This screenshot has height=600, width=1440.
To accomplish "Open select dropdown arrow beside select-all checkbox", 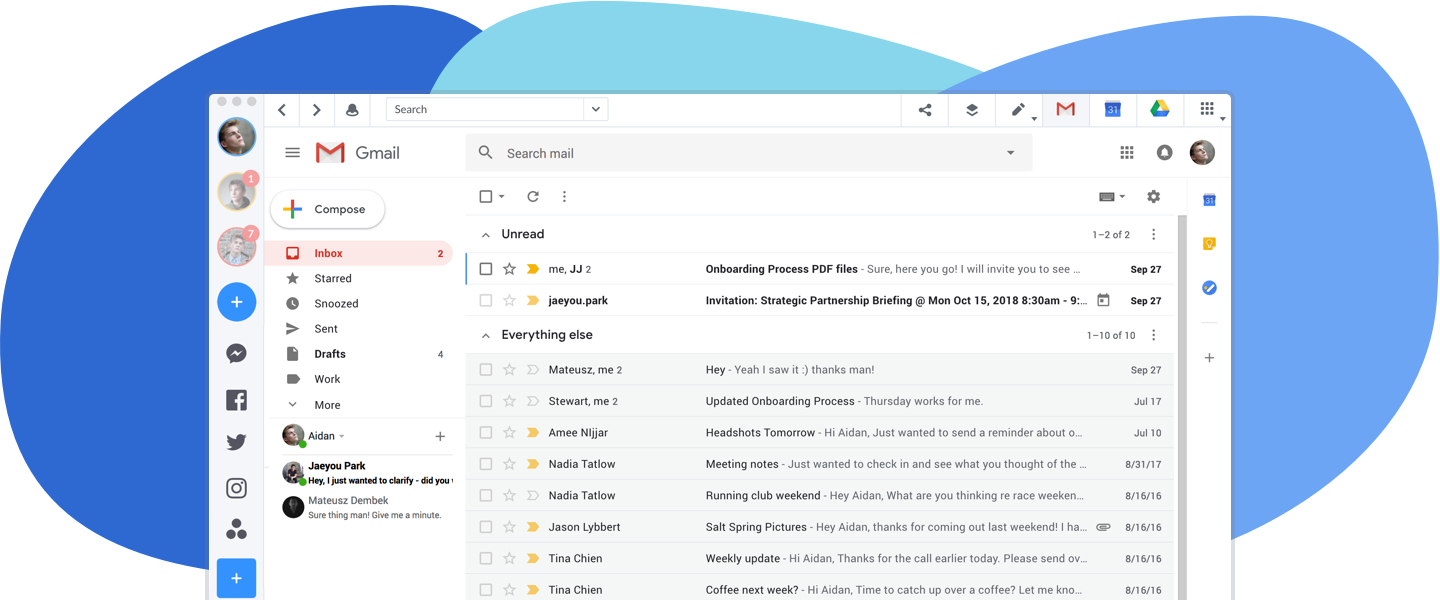I will [x=502, y=197].
